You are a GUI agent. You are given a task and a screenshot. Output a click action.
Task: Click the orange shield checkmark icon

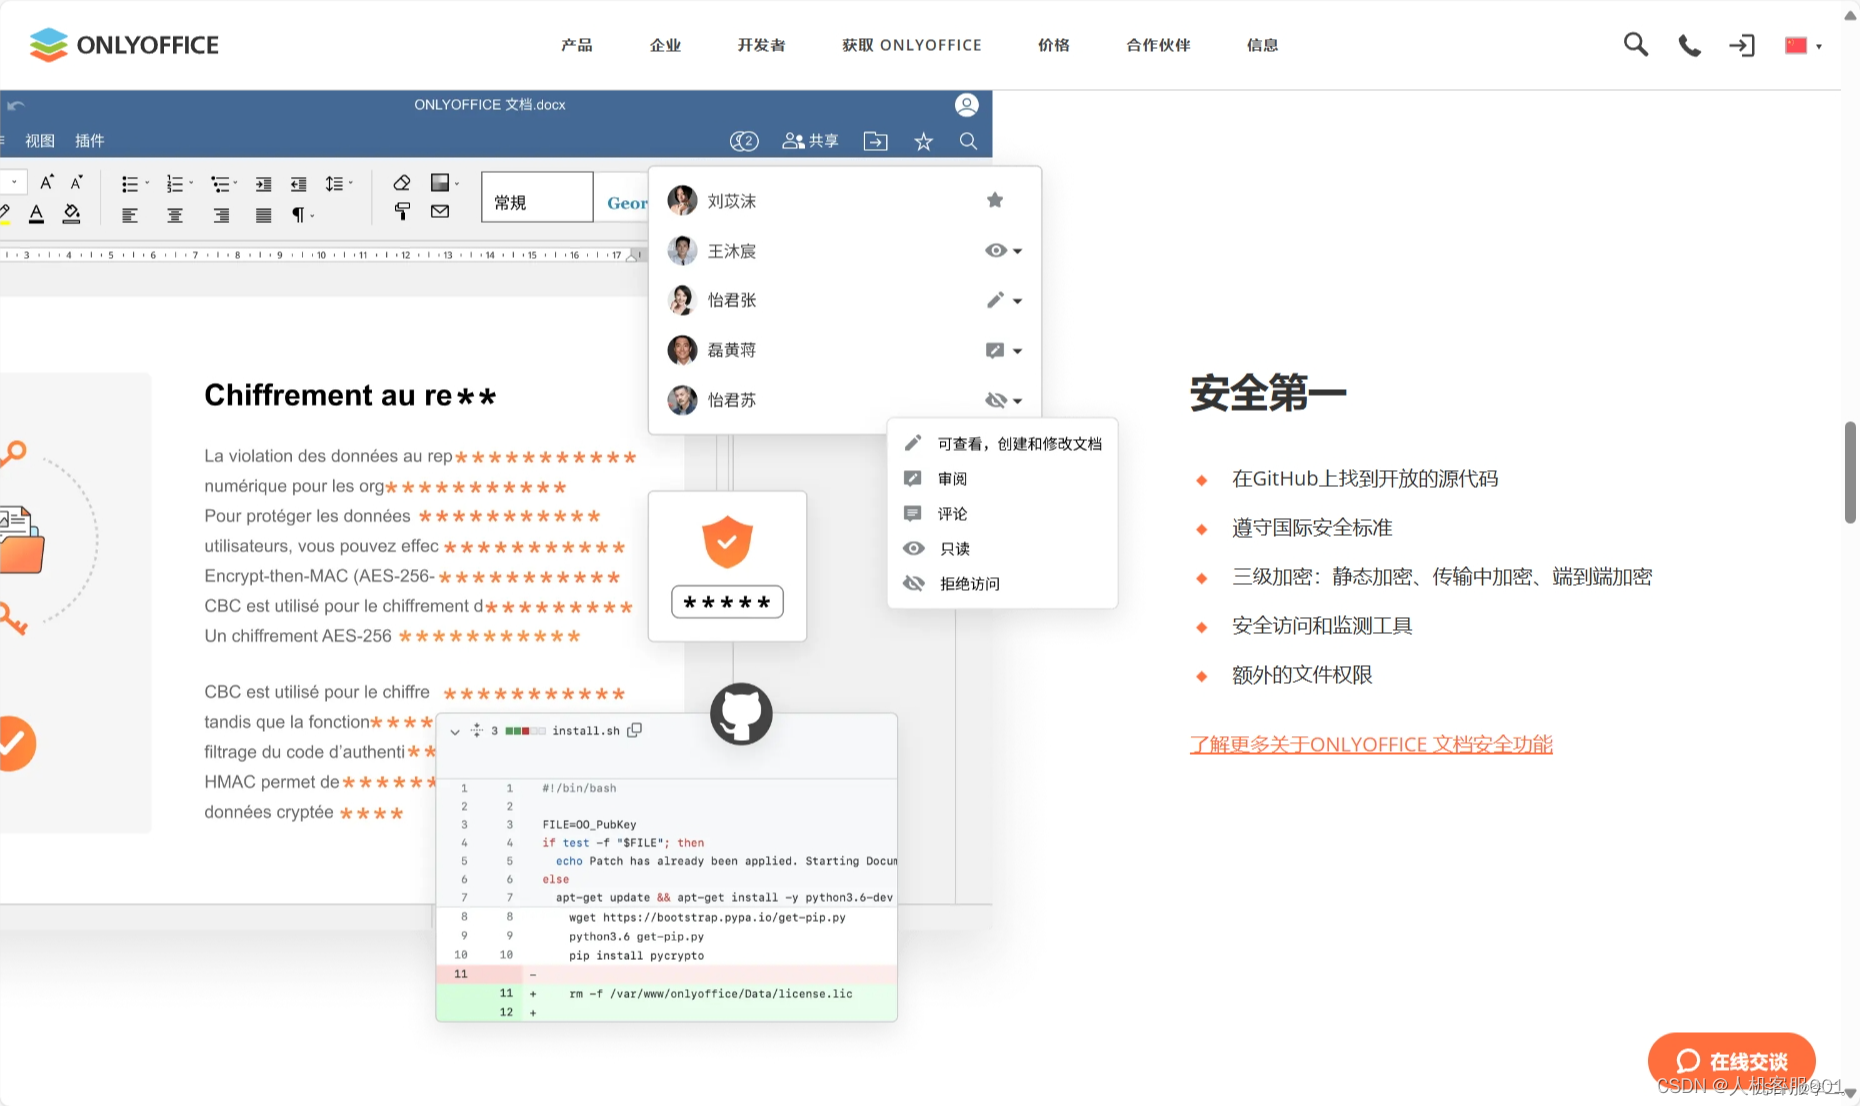point(727,542)
